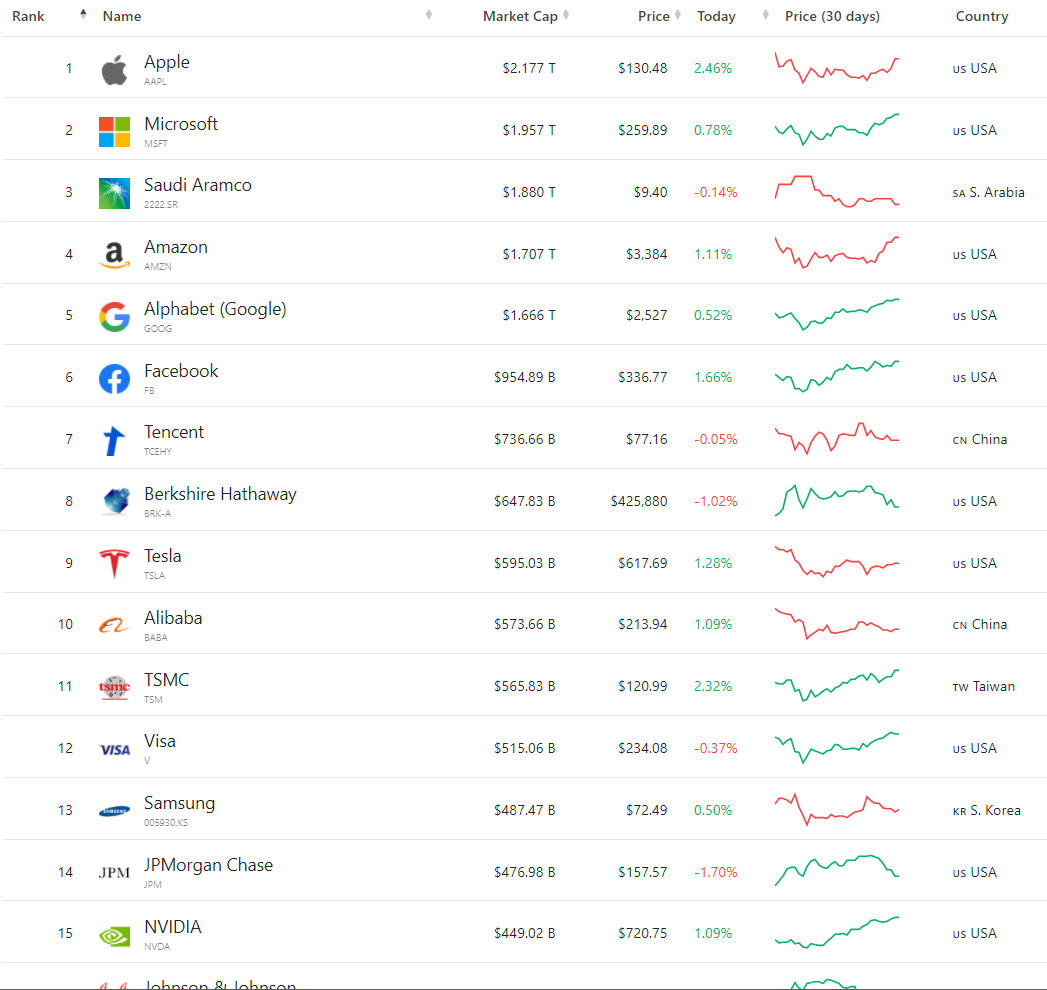
Task: Click the Berkshire Hathaway logo icon
Action: tap(116, 501)
